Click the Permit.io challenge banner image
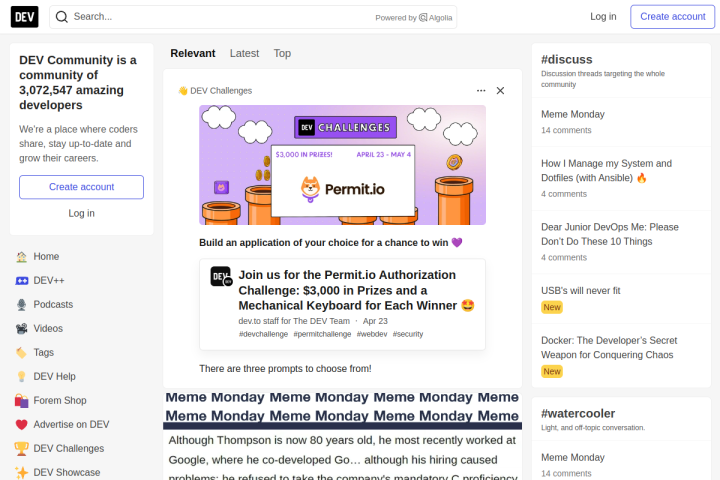Image resolution: width=720 pixels, height=480 pixels. point(343,165)
